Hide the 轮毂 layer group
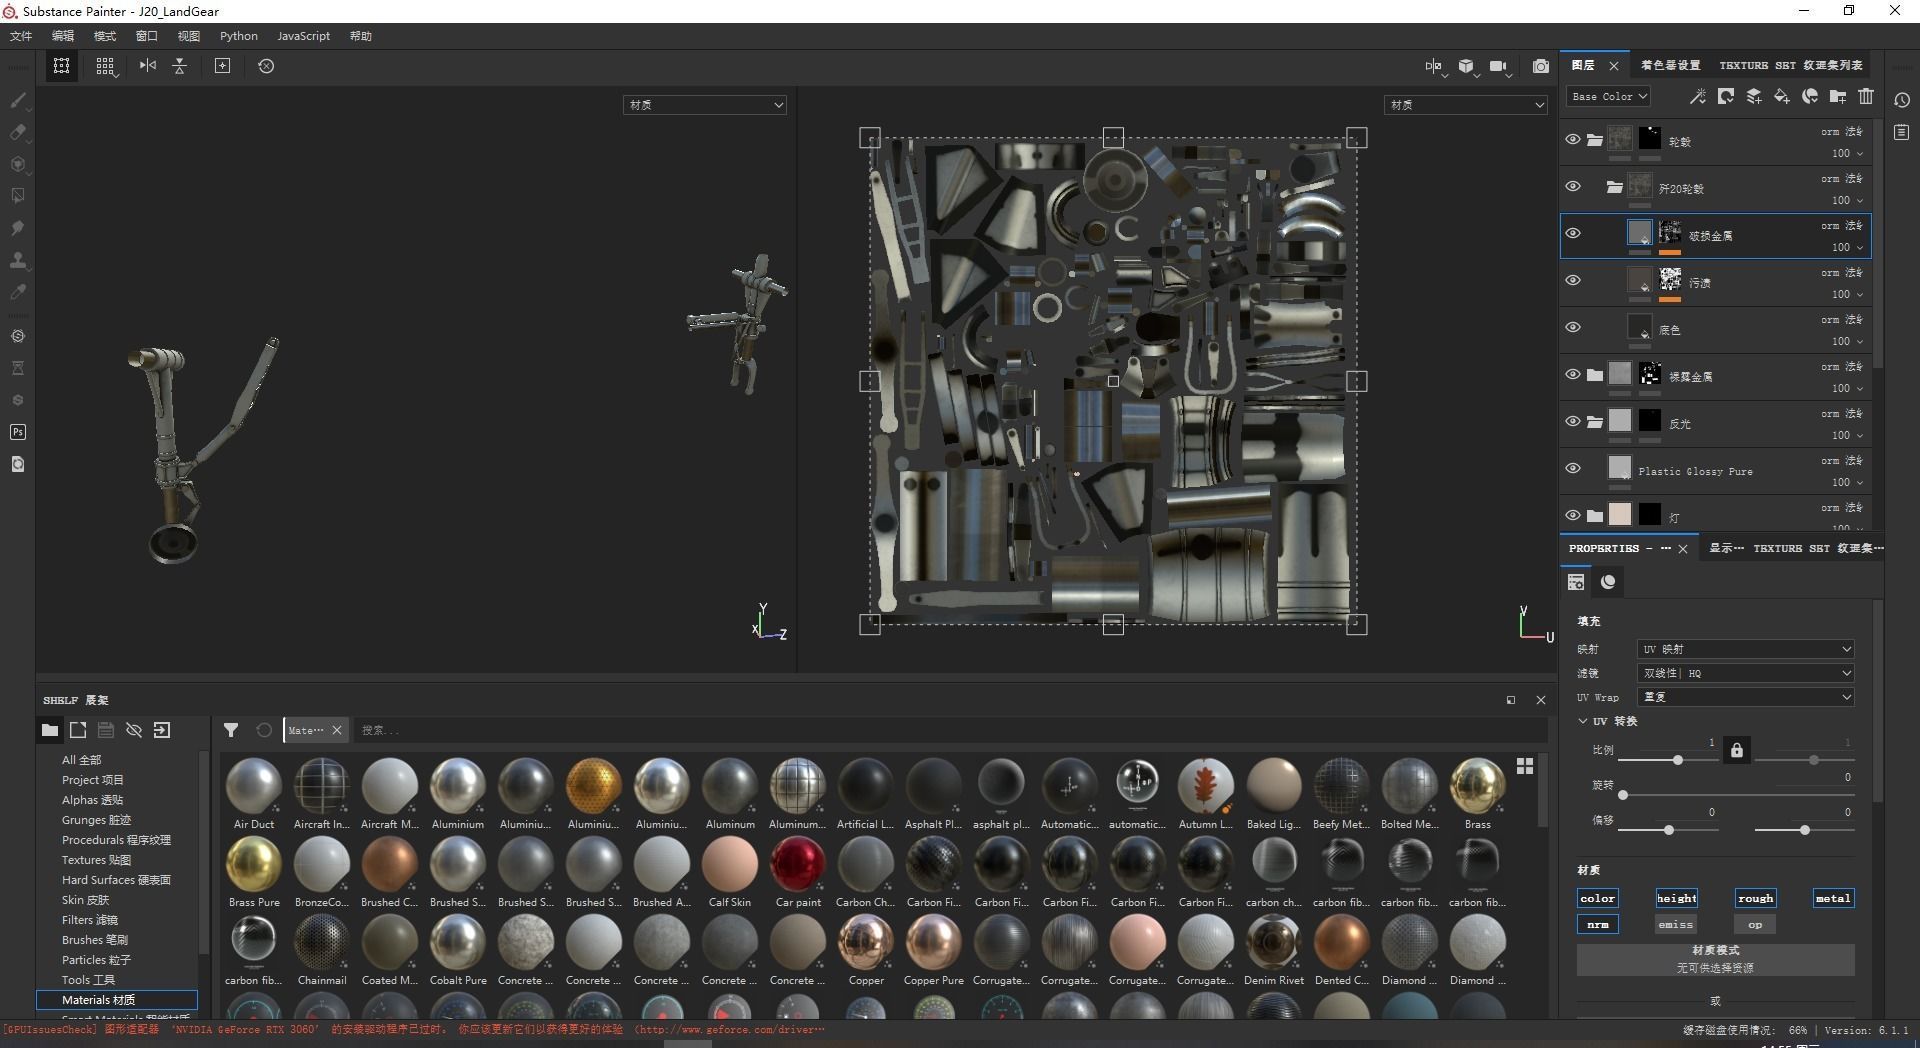This screenshot has width=1920, height=1048. tap(1573, 140)
